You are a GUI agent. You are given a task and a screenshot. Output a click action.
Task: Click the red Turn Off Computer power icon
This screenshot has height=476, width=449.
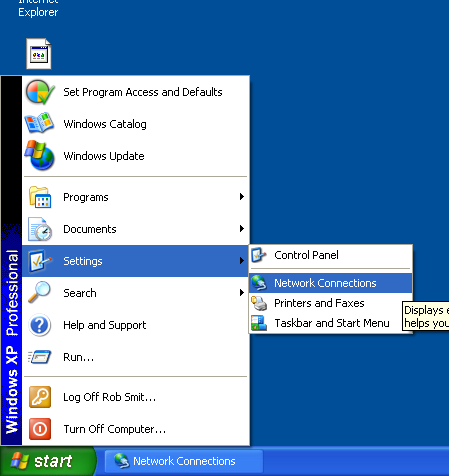point(40,429)
